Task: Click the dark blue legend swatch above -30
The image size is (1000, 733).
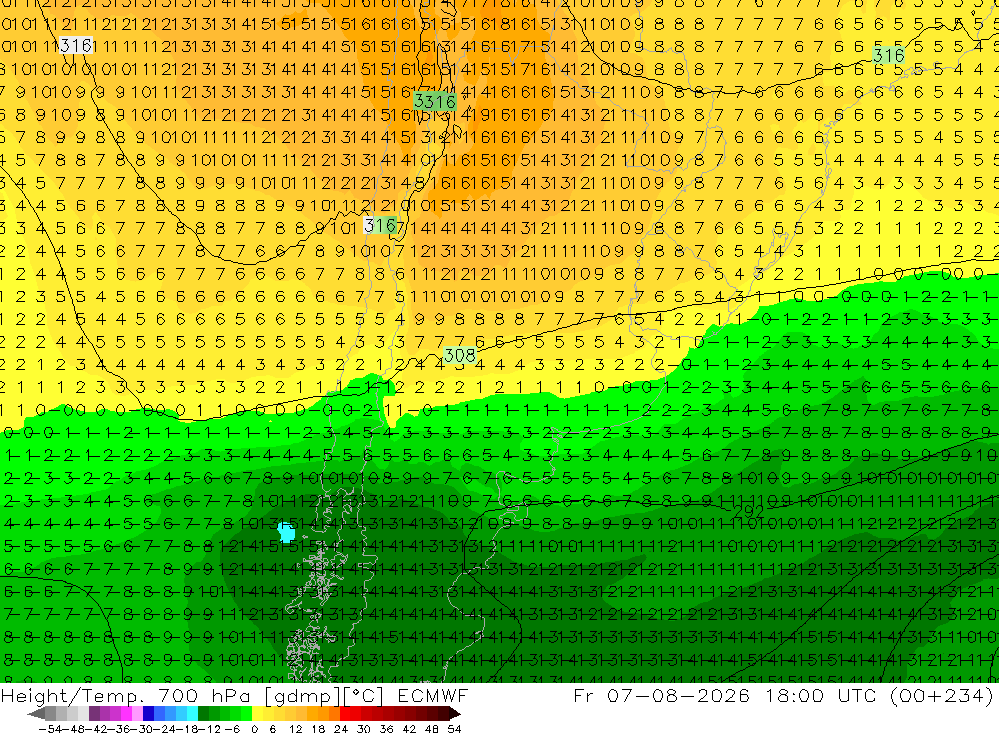Action: click(x=148, y=714)
